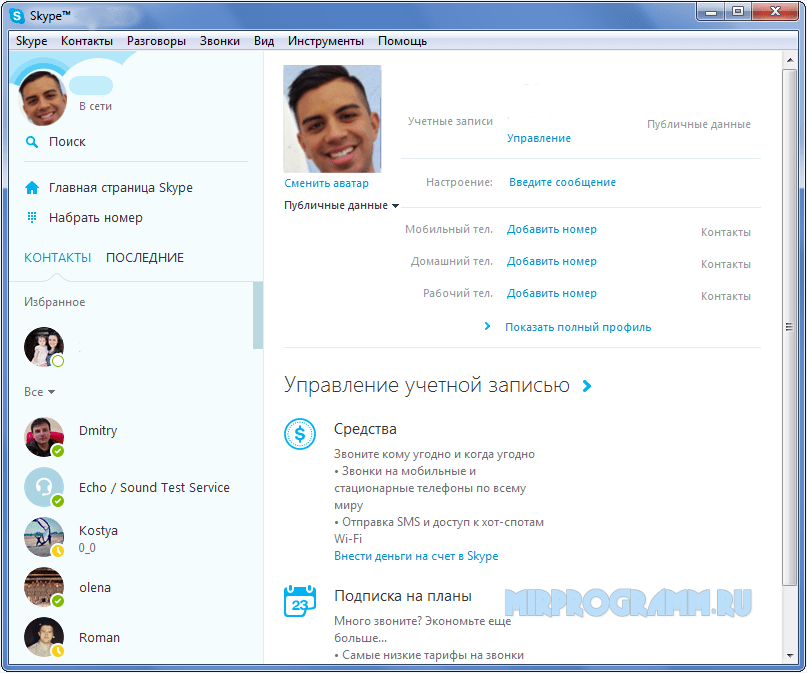Select the olena contact name
Screen dimensions: 807x673
pos(95,588)
